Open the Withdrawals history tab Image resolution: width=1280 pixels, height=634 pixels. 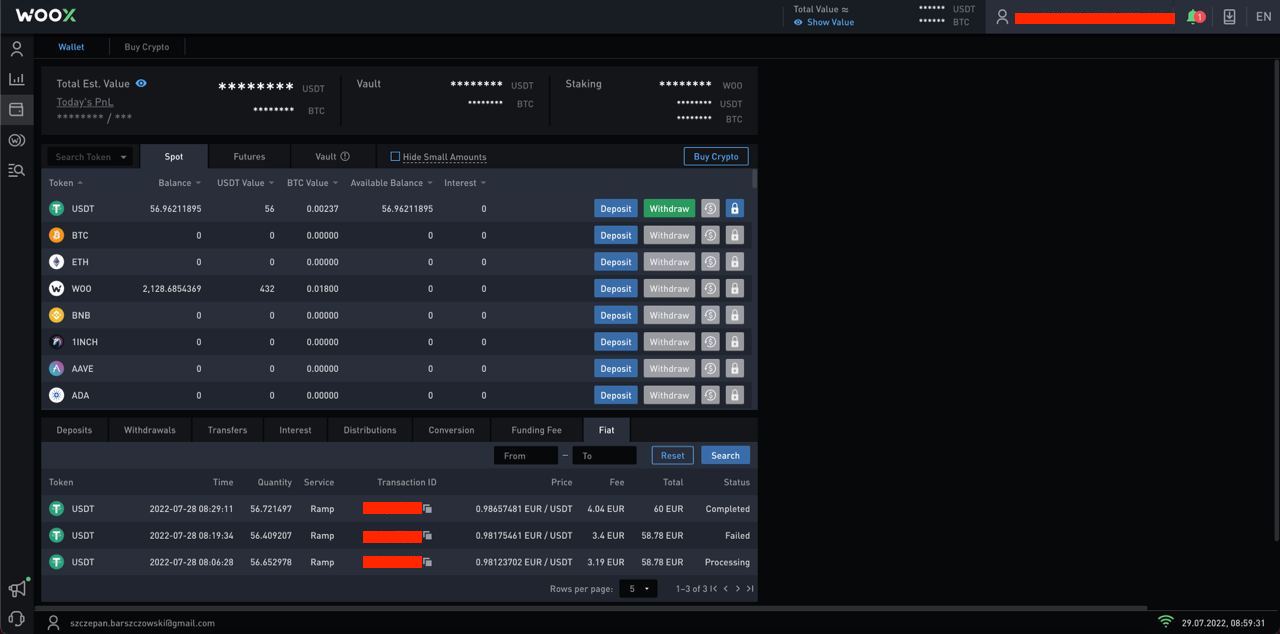coord(150,430)
